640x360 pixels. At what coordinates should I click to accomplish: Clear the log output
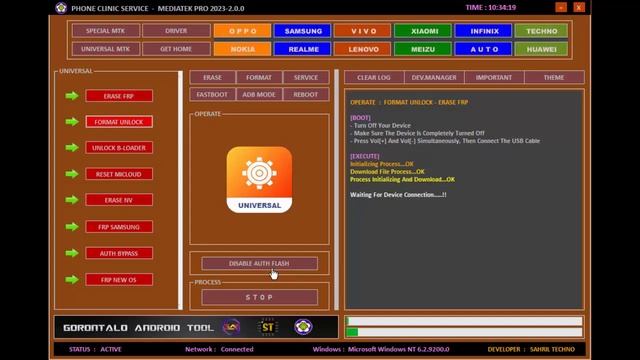374,77
